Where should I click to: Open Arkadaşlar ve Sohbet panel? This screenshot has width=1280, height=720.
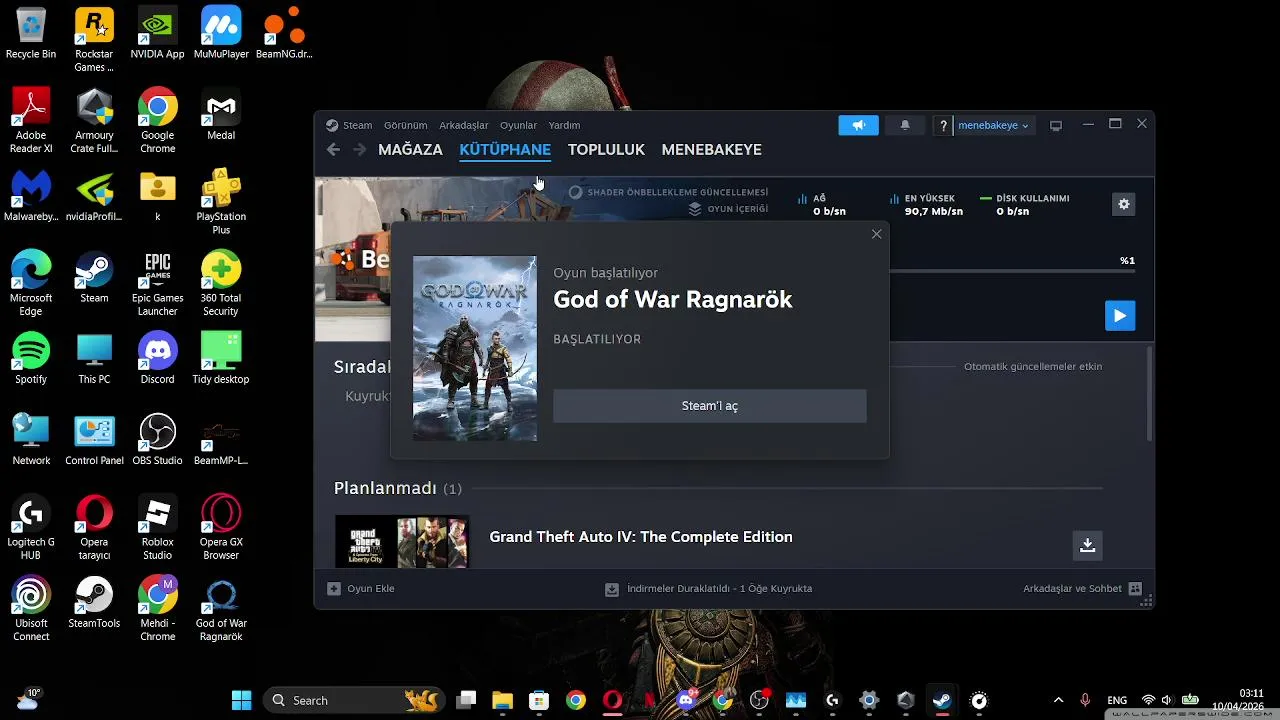[1082, 589]
